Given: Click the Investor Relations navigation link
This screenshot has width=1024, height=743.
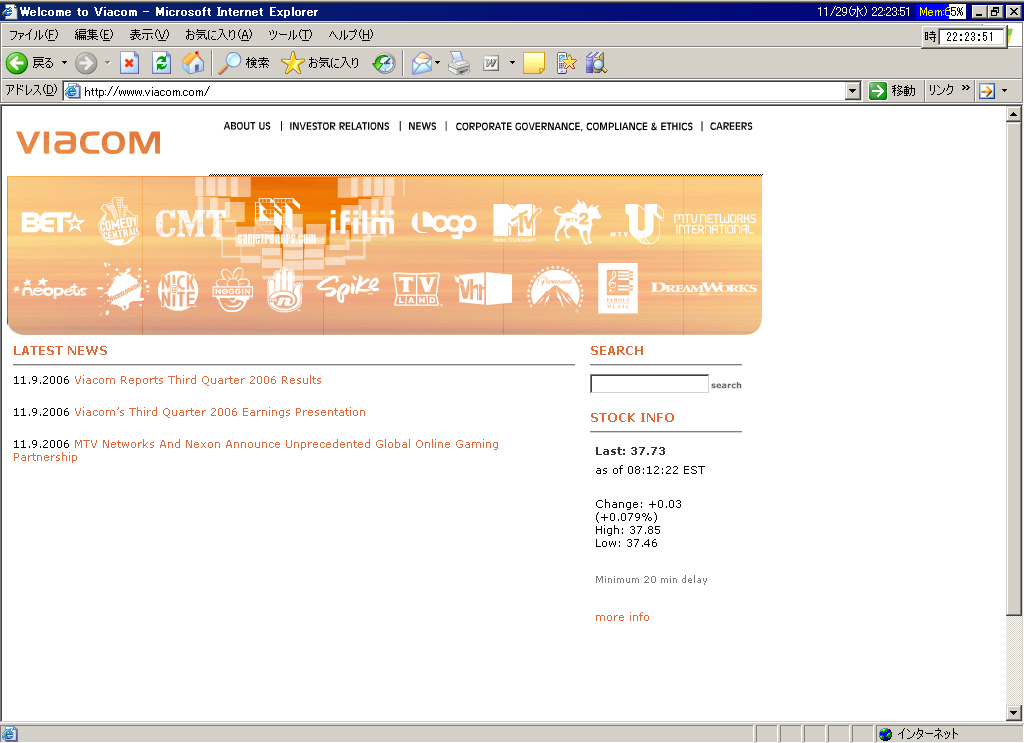Looking at the screenshot, I should [x=339, y=127].
